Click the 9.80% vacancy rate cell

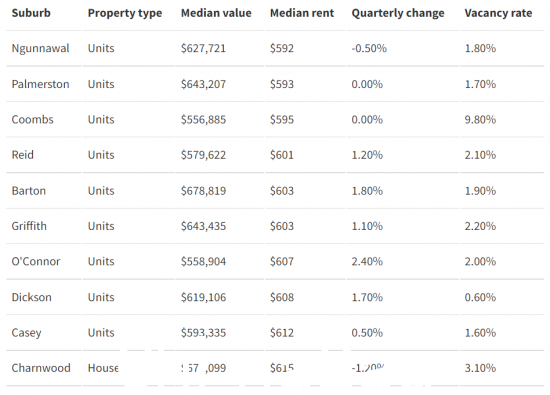tap(480, 120)
